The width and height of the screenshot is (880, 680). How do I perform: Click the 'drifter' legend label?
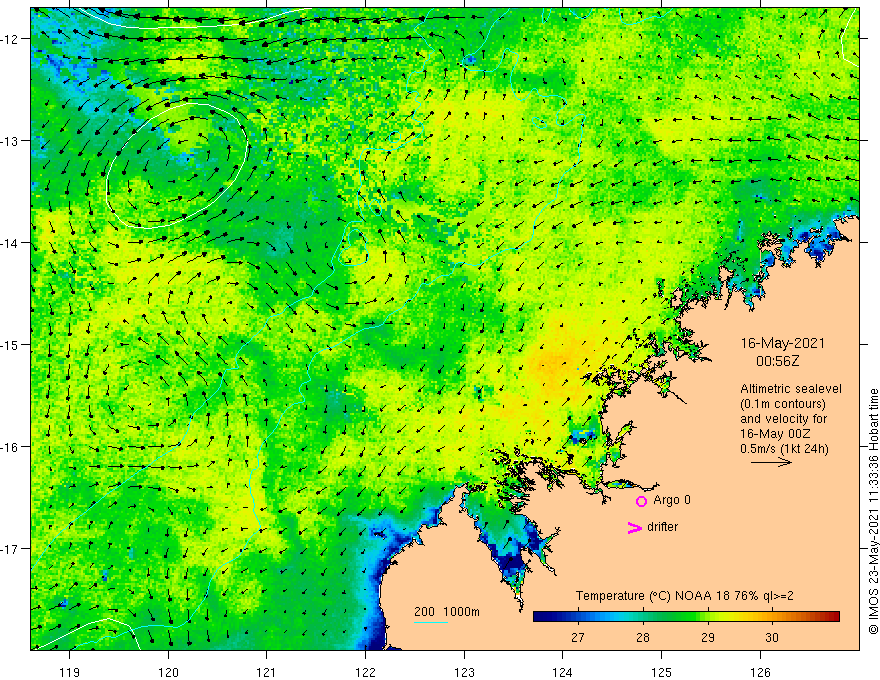pos(662,527)
